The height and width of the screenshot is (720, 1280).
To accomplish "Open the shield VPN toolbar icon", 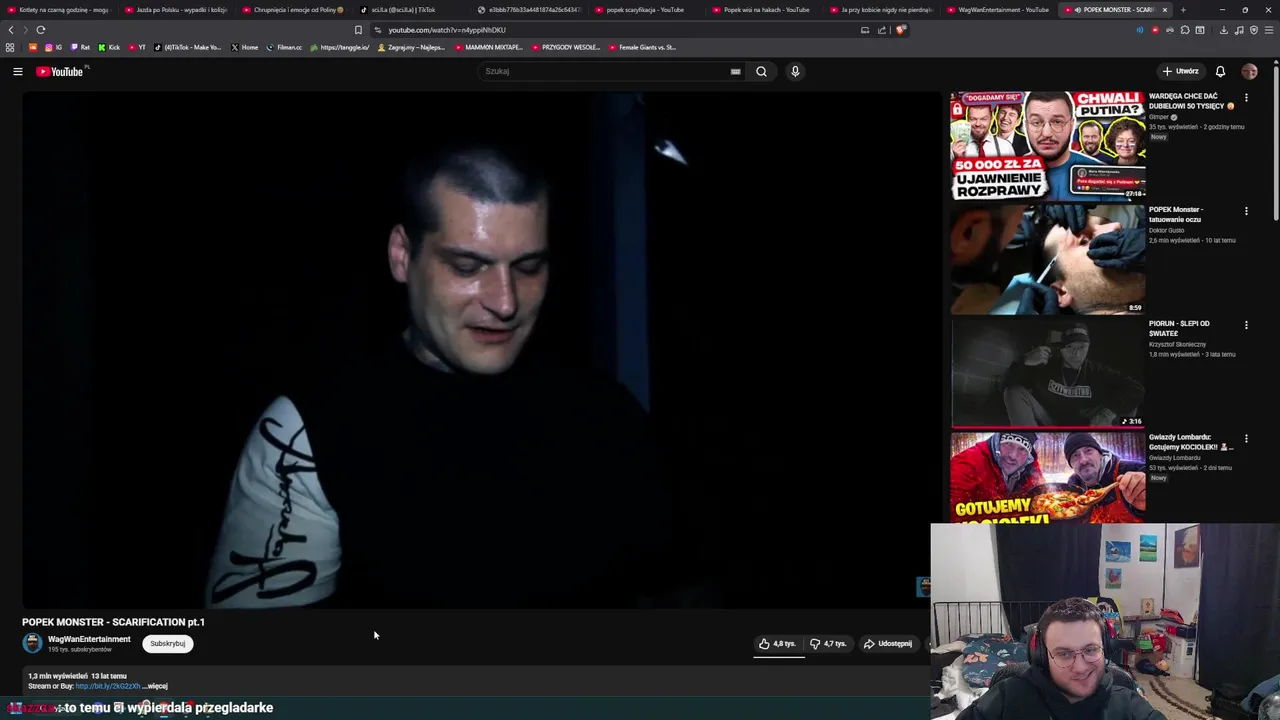I will [1254, 30].
